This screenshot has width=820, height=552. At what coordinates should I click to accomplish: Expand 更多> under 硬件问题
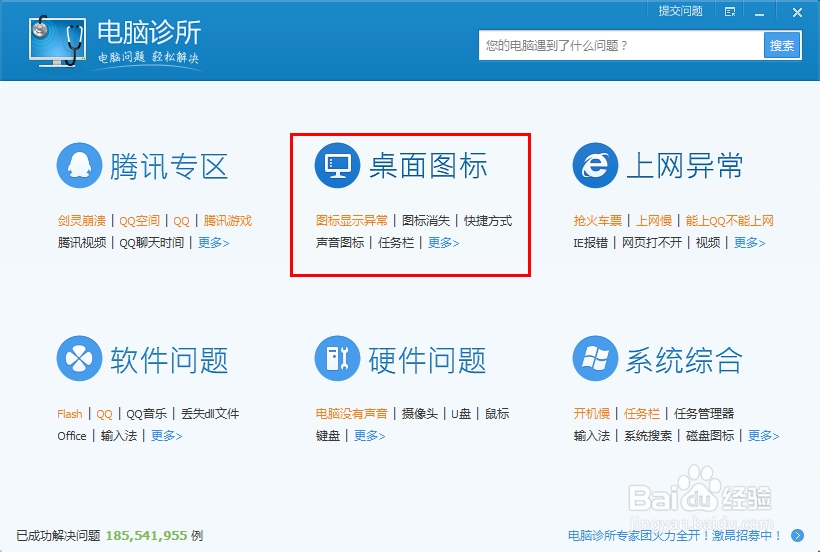[x=369, y=435]
